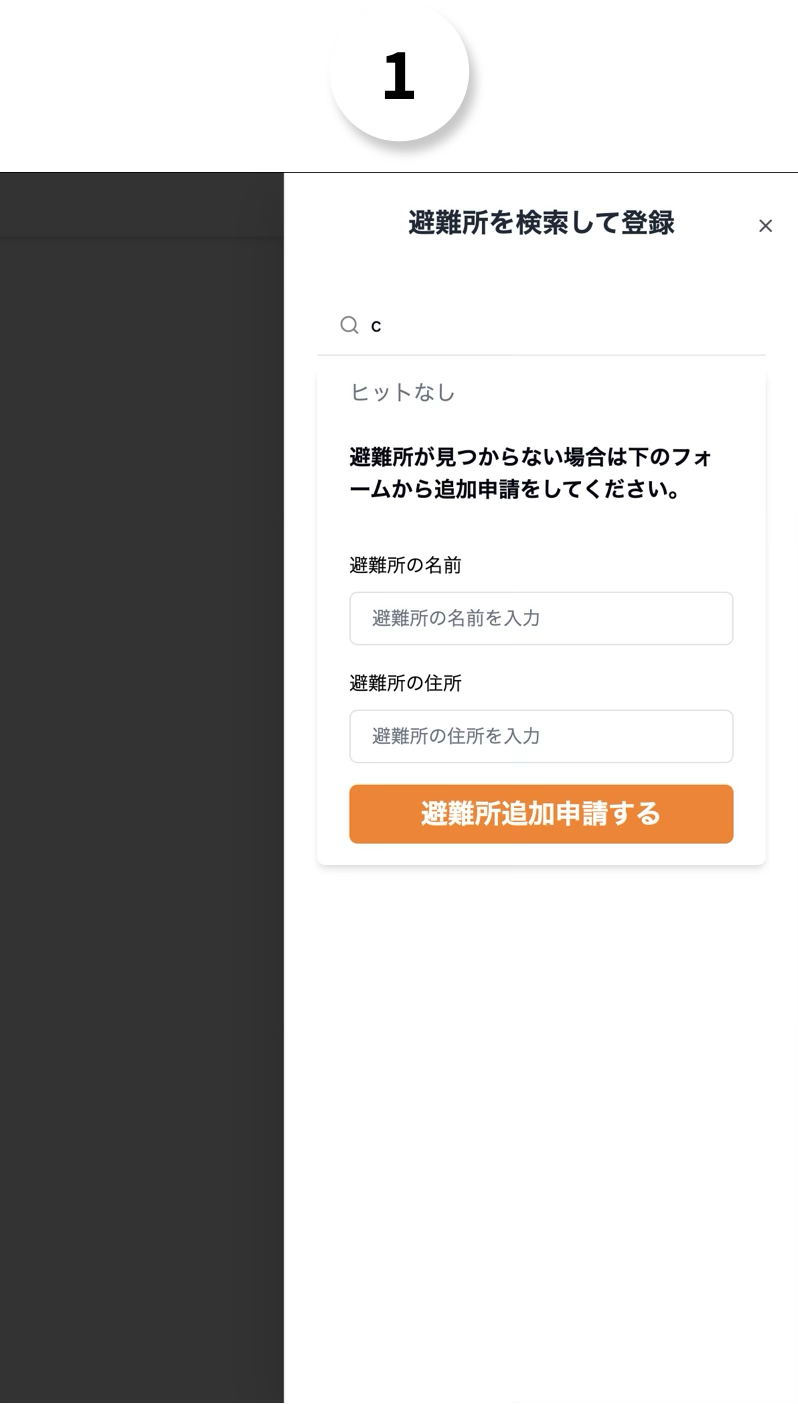
Task: Dismiss panel by clicking the dark backdrop
Action: coord(142,800)
